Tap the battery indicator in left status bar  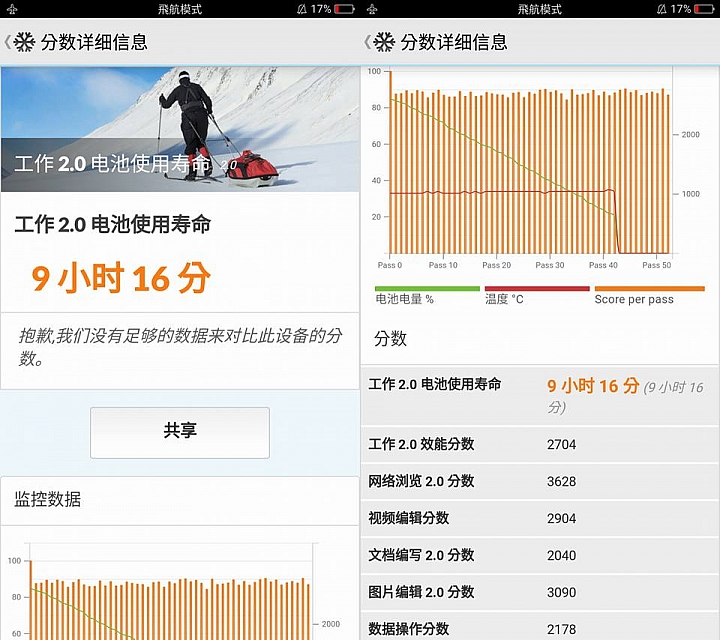point(344,9)
